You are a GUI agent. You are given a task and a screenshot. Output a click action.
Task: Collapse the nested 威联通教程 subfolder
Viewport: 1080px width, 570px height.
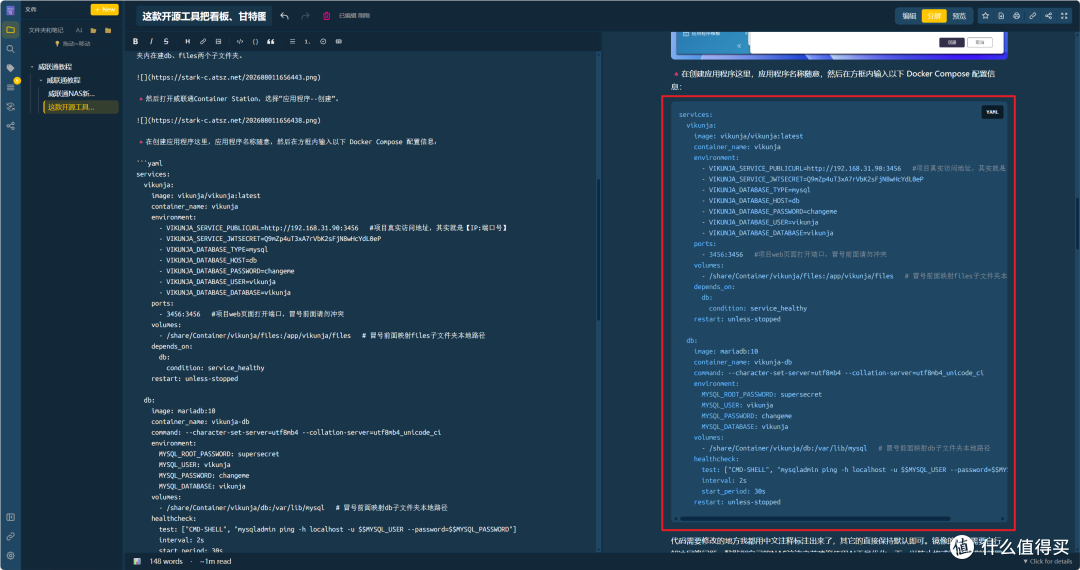(41, 80)
